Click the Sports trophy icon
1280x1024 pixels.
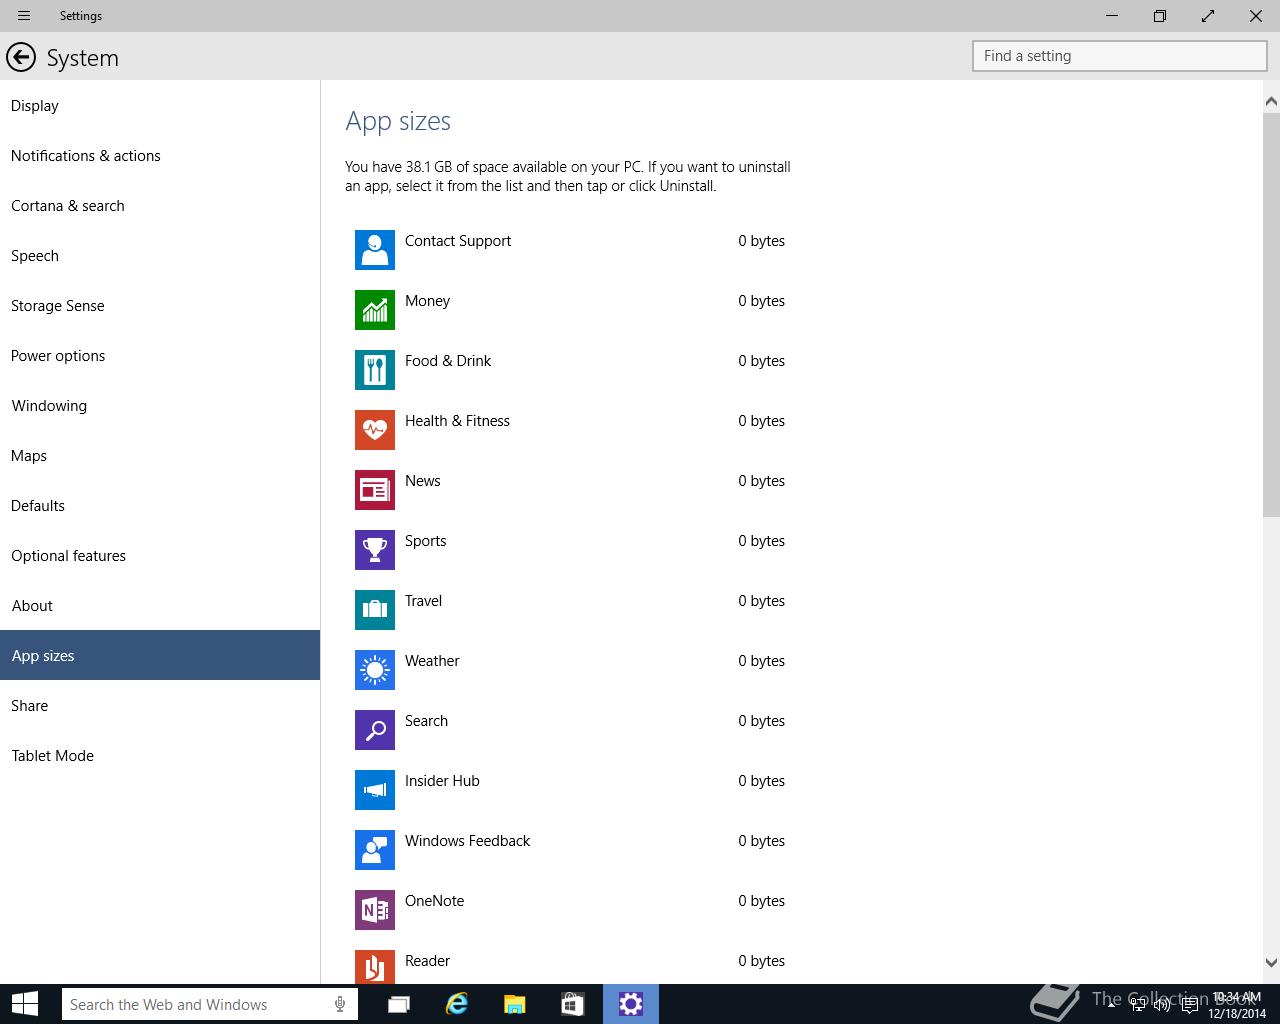[375, 550]
